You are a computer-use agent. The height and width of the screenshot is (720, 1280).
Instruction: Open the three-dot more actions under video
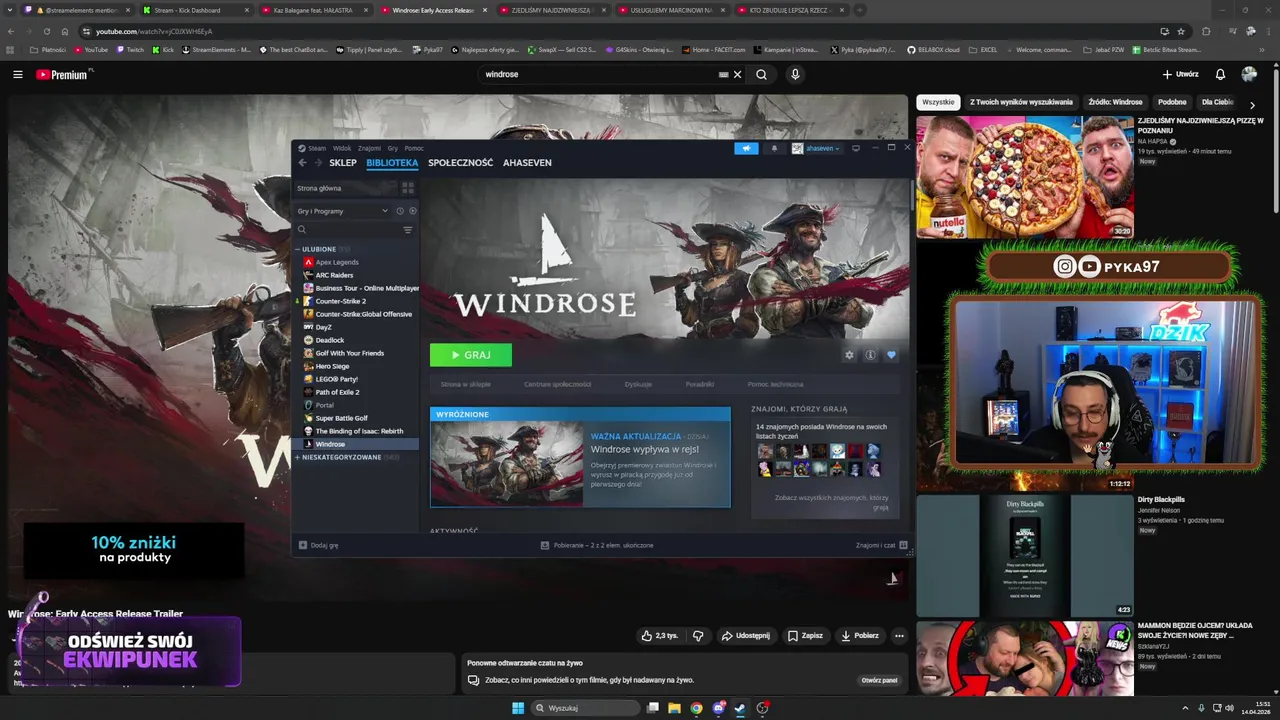tap(899, 635)
